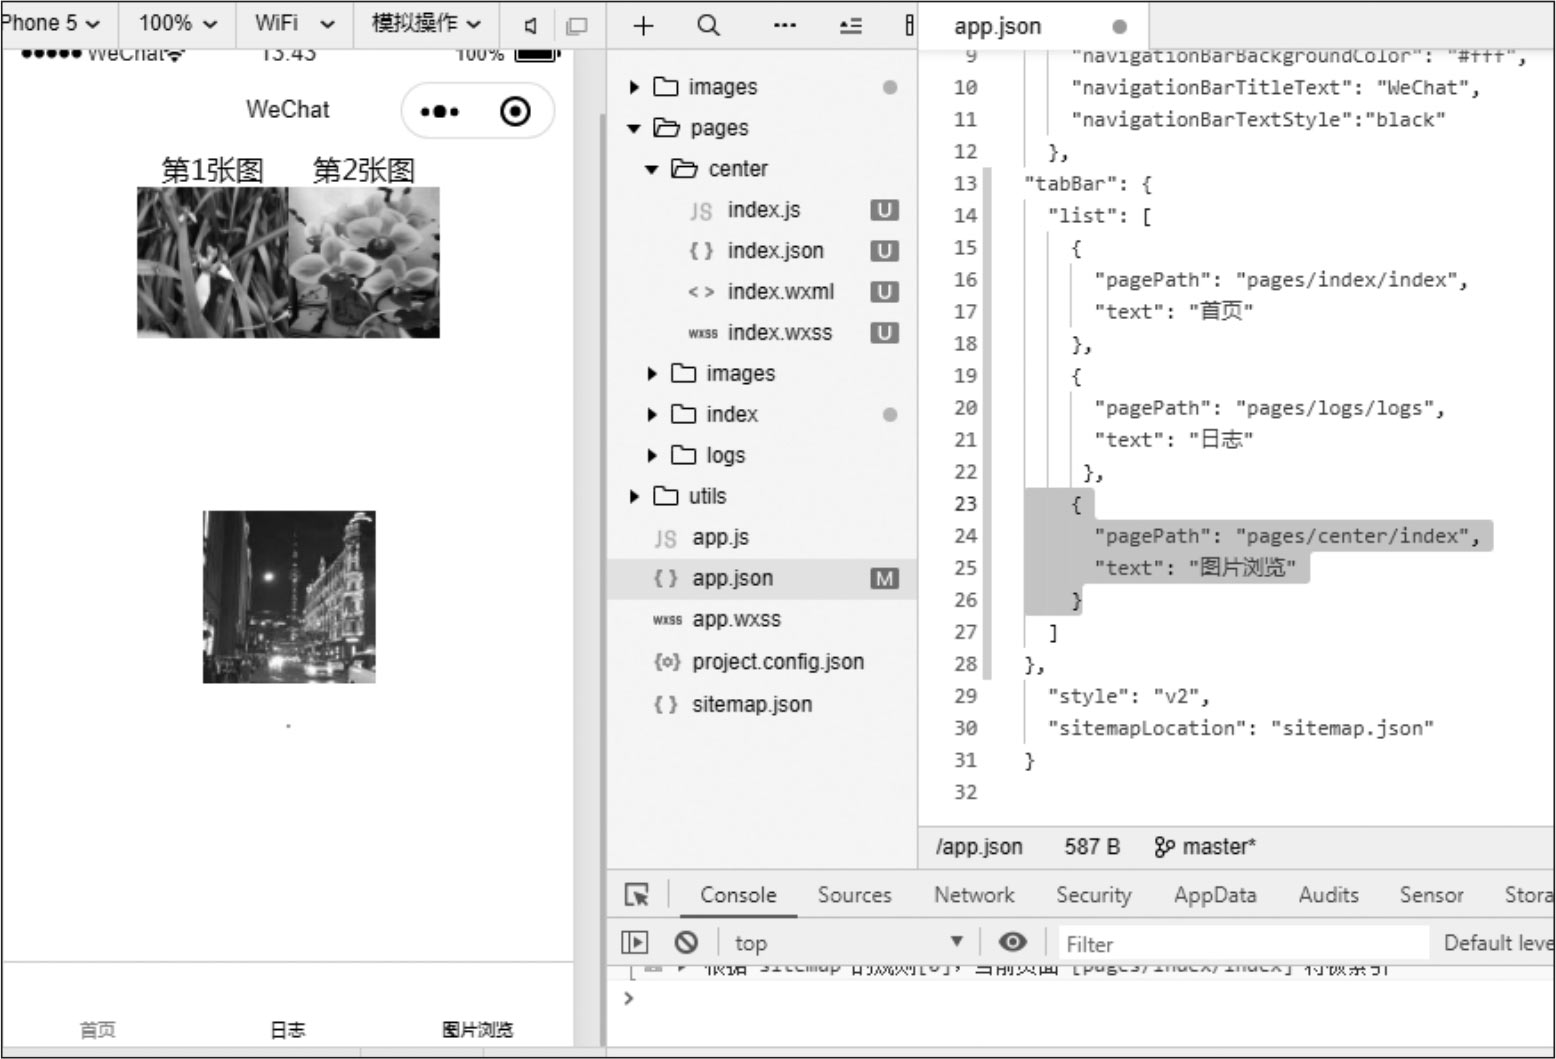Click the eye live expression icon

(x=1012, y=942)
